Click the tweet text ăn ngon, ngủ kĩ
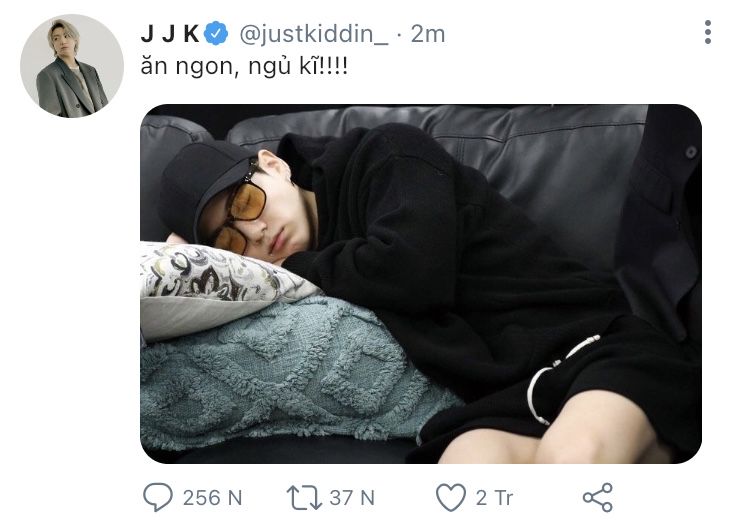Viewport: 750px width, 525px height. [x=244, y=66]
